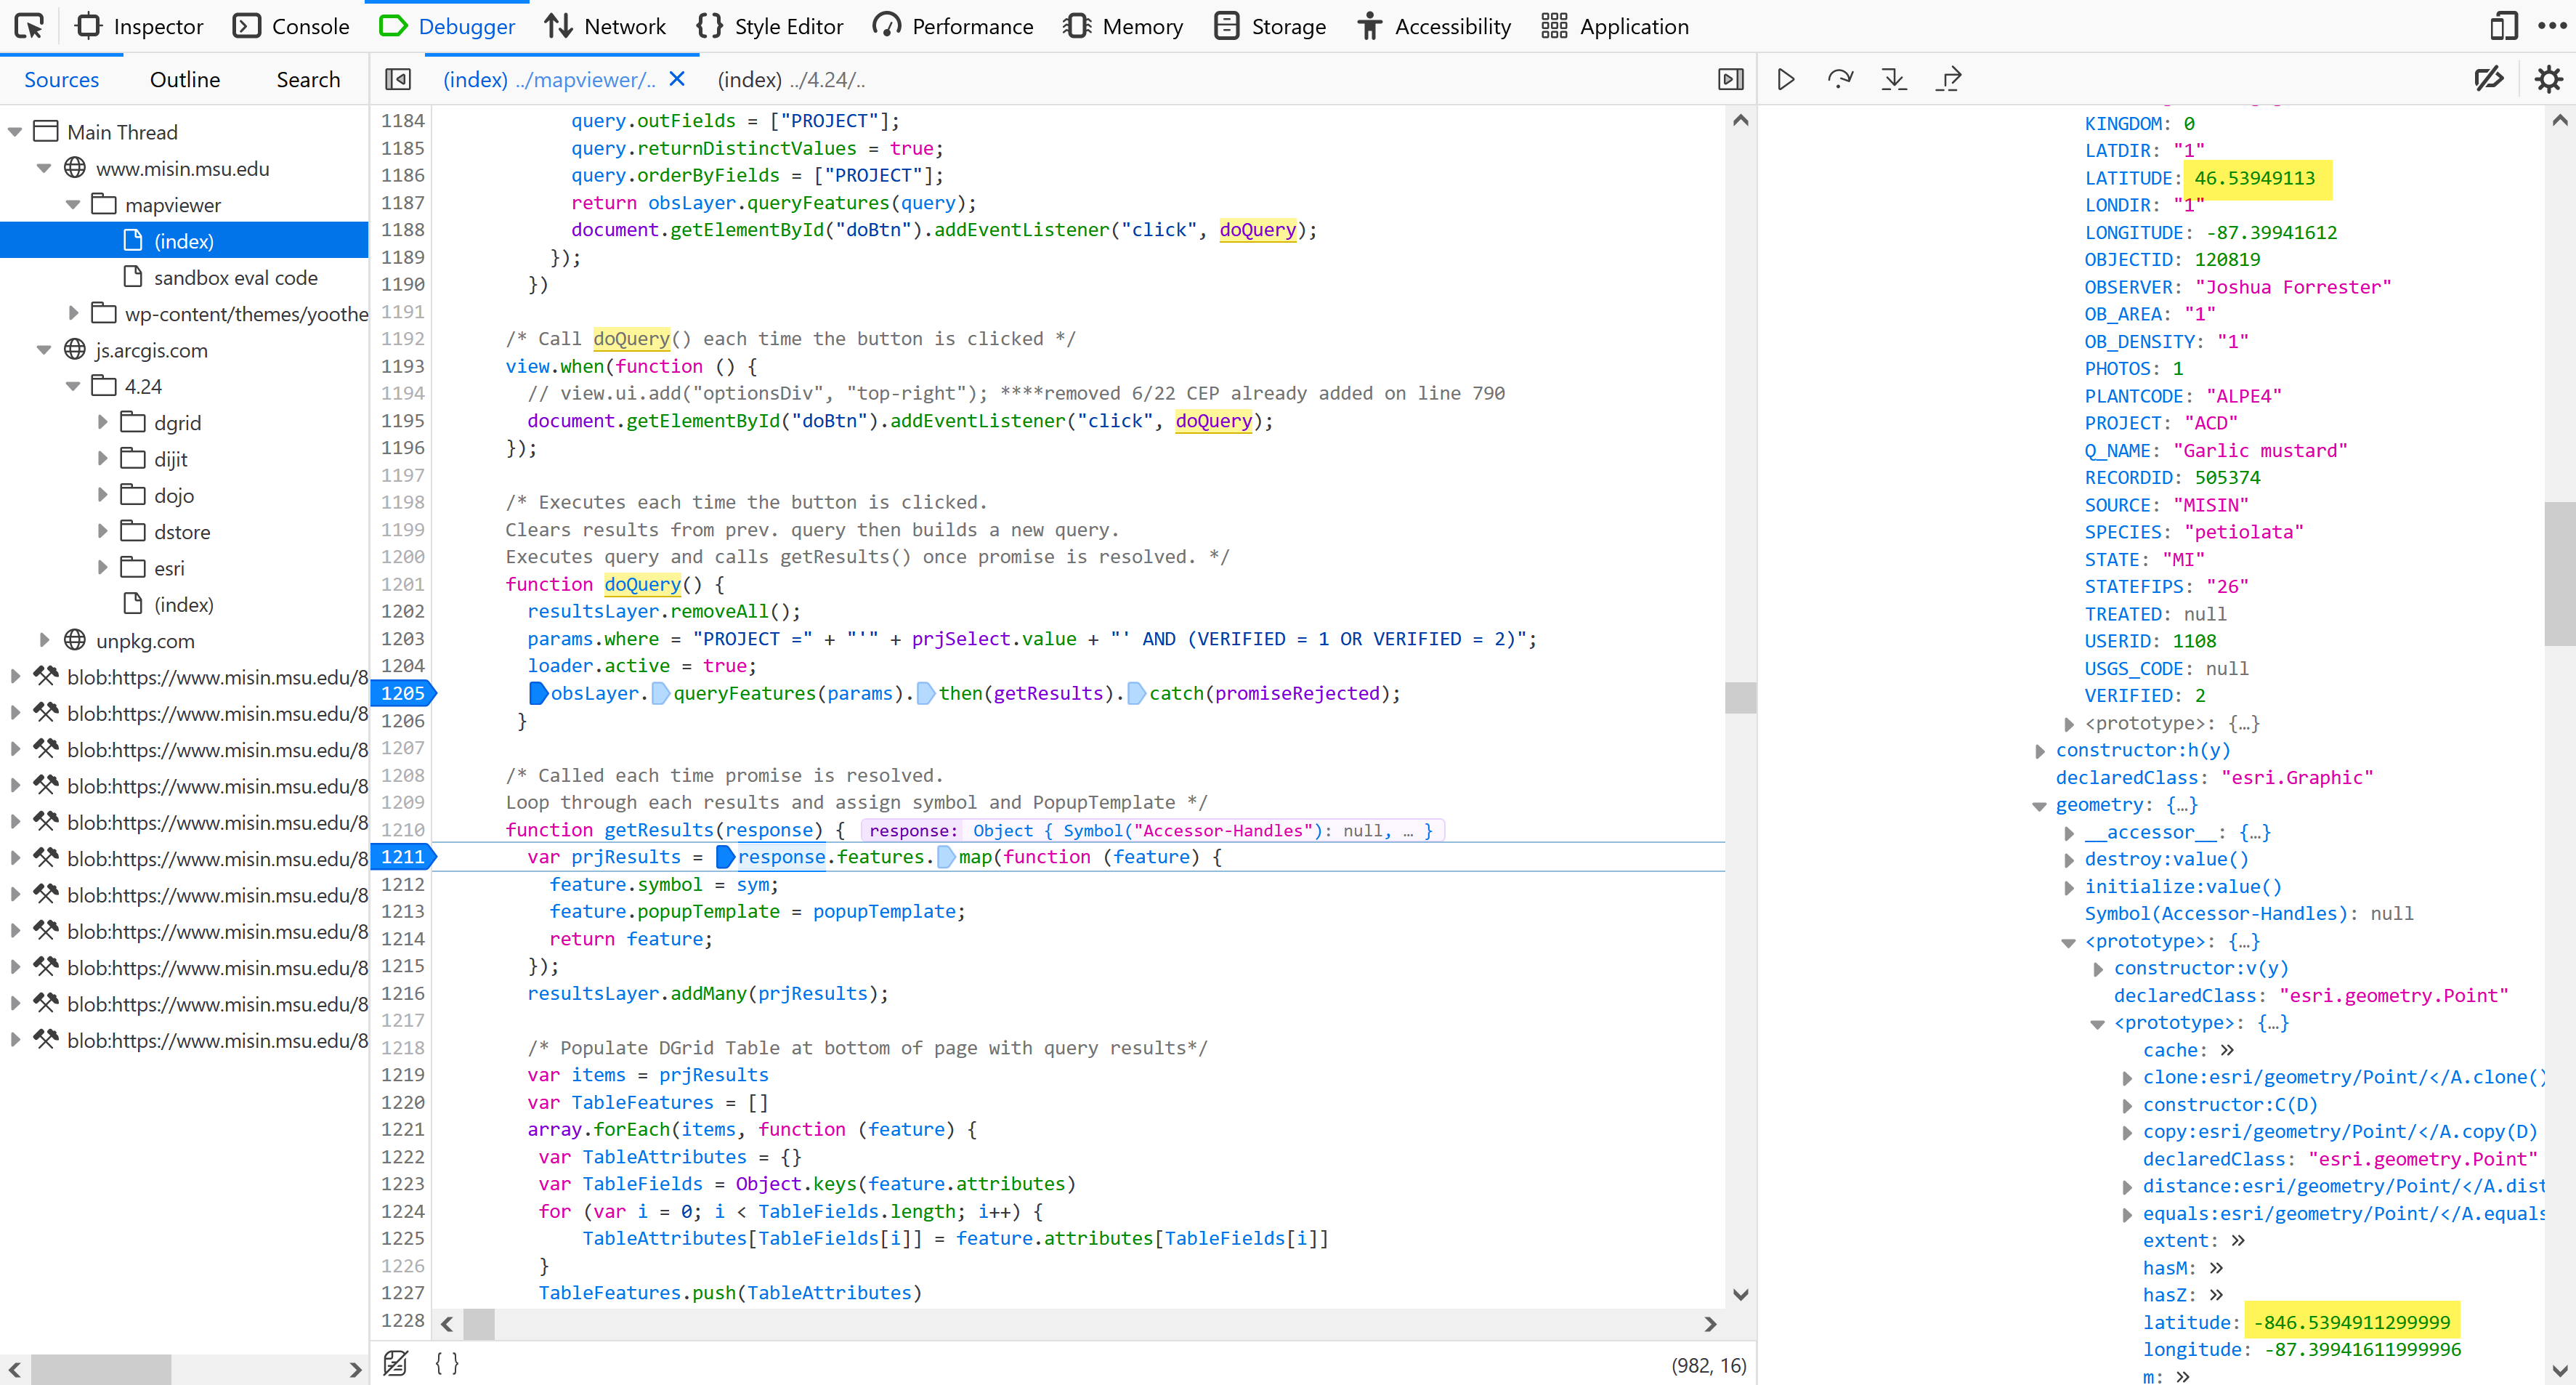The image size is (2576, 1385).
Task: Close the mapviewer index tab
Action: pos(677,79)
